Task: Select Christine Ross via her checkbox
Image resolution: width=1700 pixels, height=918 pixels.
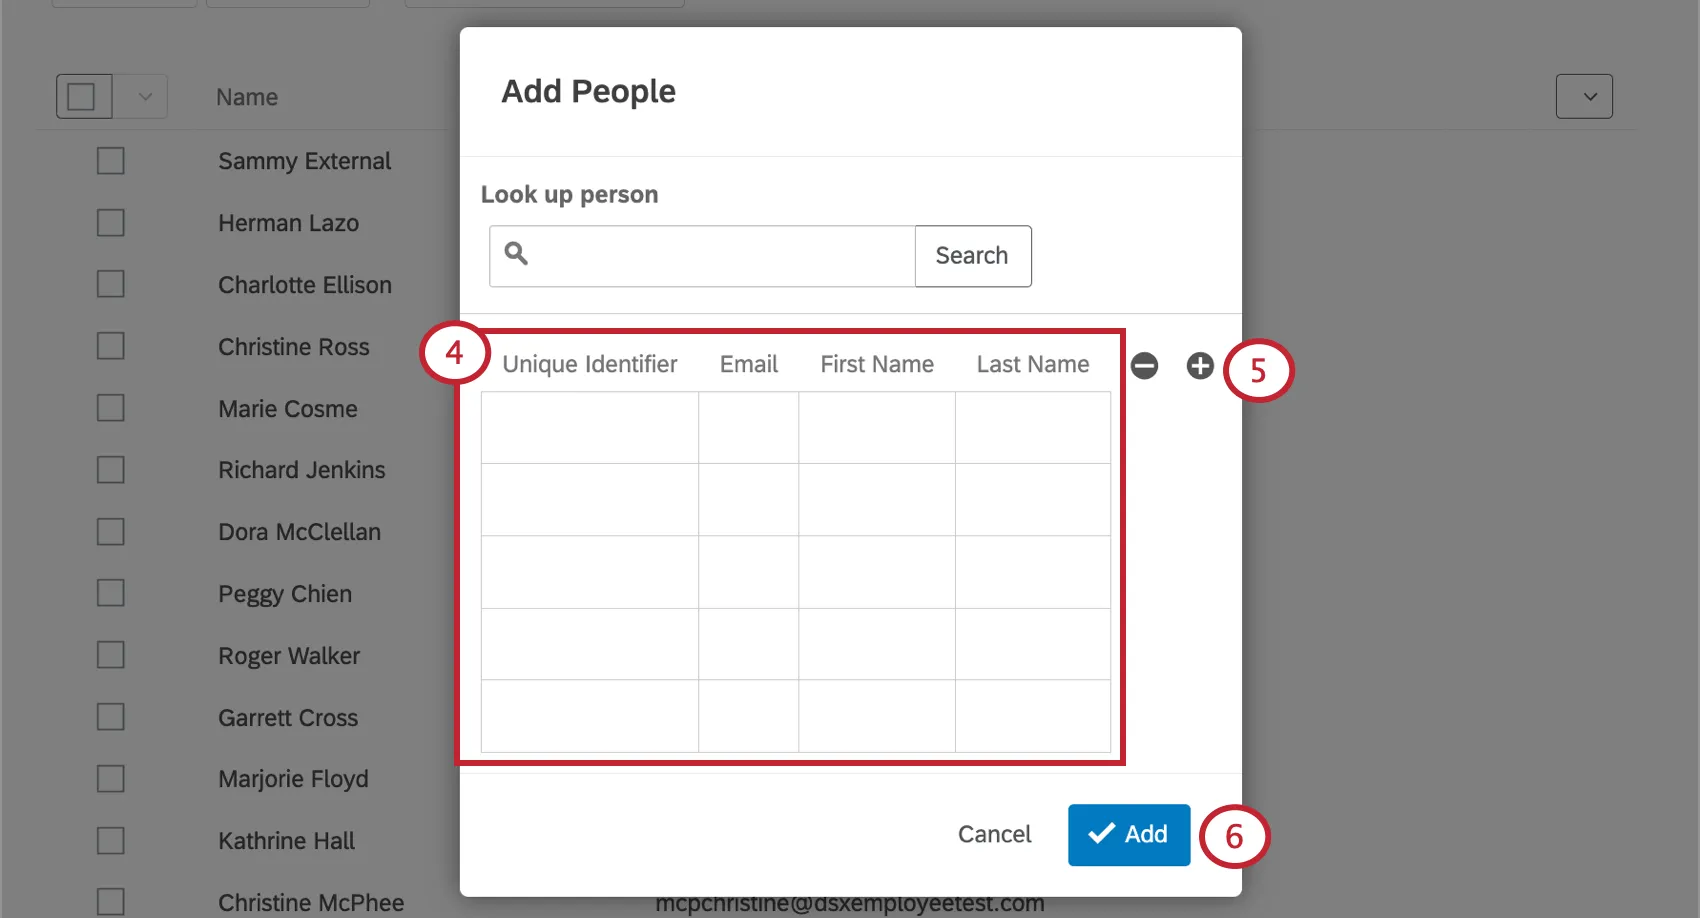Action: 110,345
